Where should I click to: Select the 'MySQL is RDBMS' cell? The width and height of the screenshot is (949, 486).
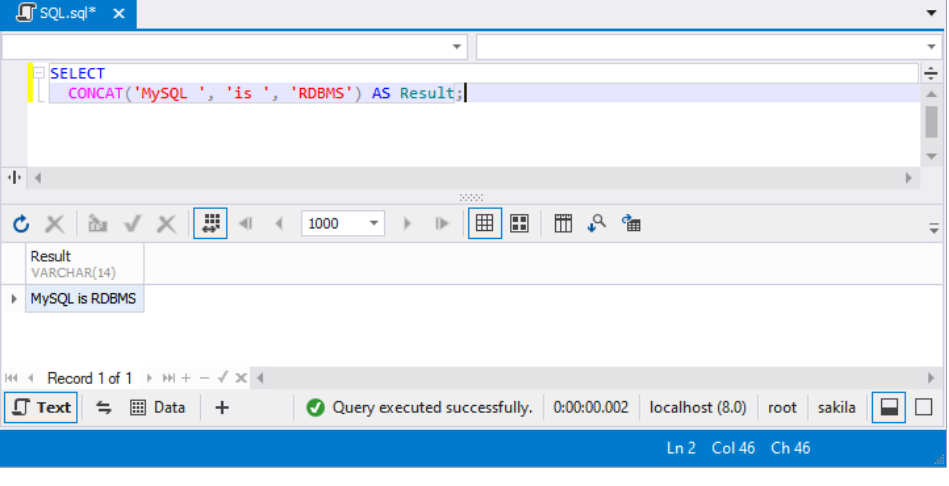(x=85, y=298)
